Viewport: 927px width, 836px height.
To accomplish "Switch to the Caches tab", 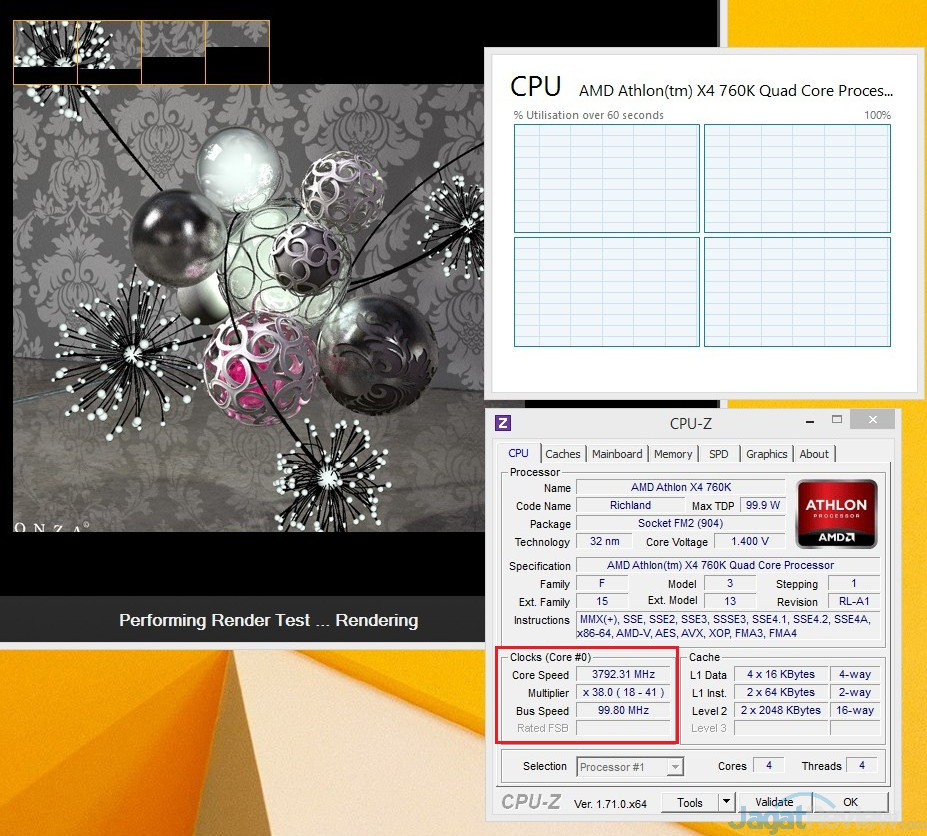I will 563,454.
